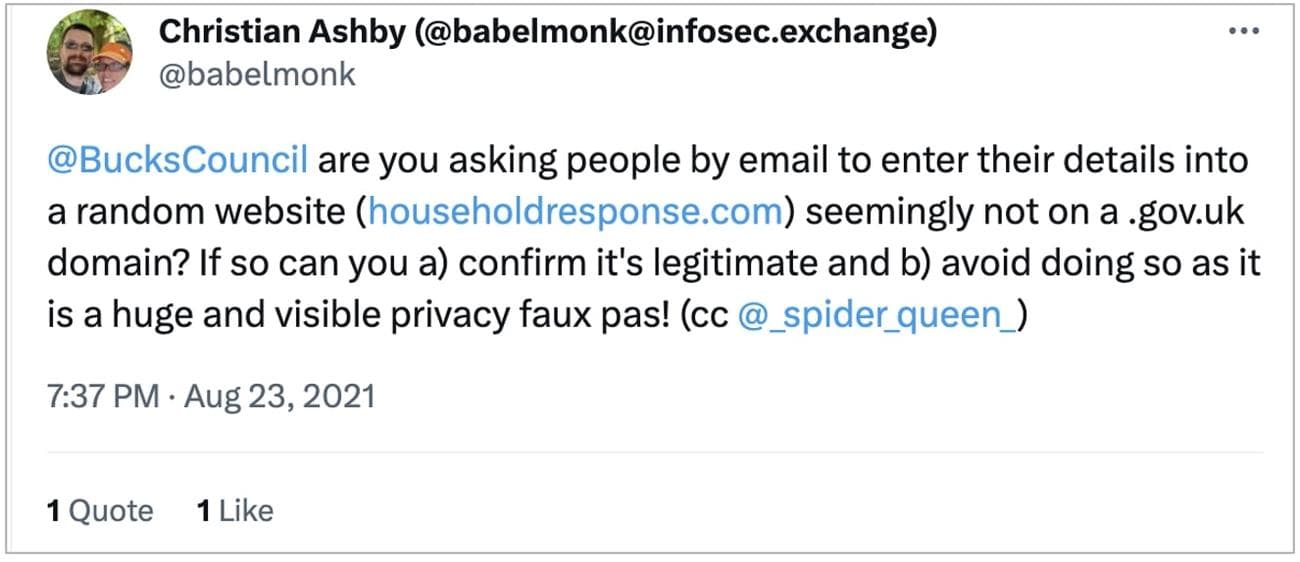The height and width of the screenshot is (562, 1300).
Task: Click the display name Christian Ashby
Action: 279,31
